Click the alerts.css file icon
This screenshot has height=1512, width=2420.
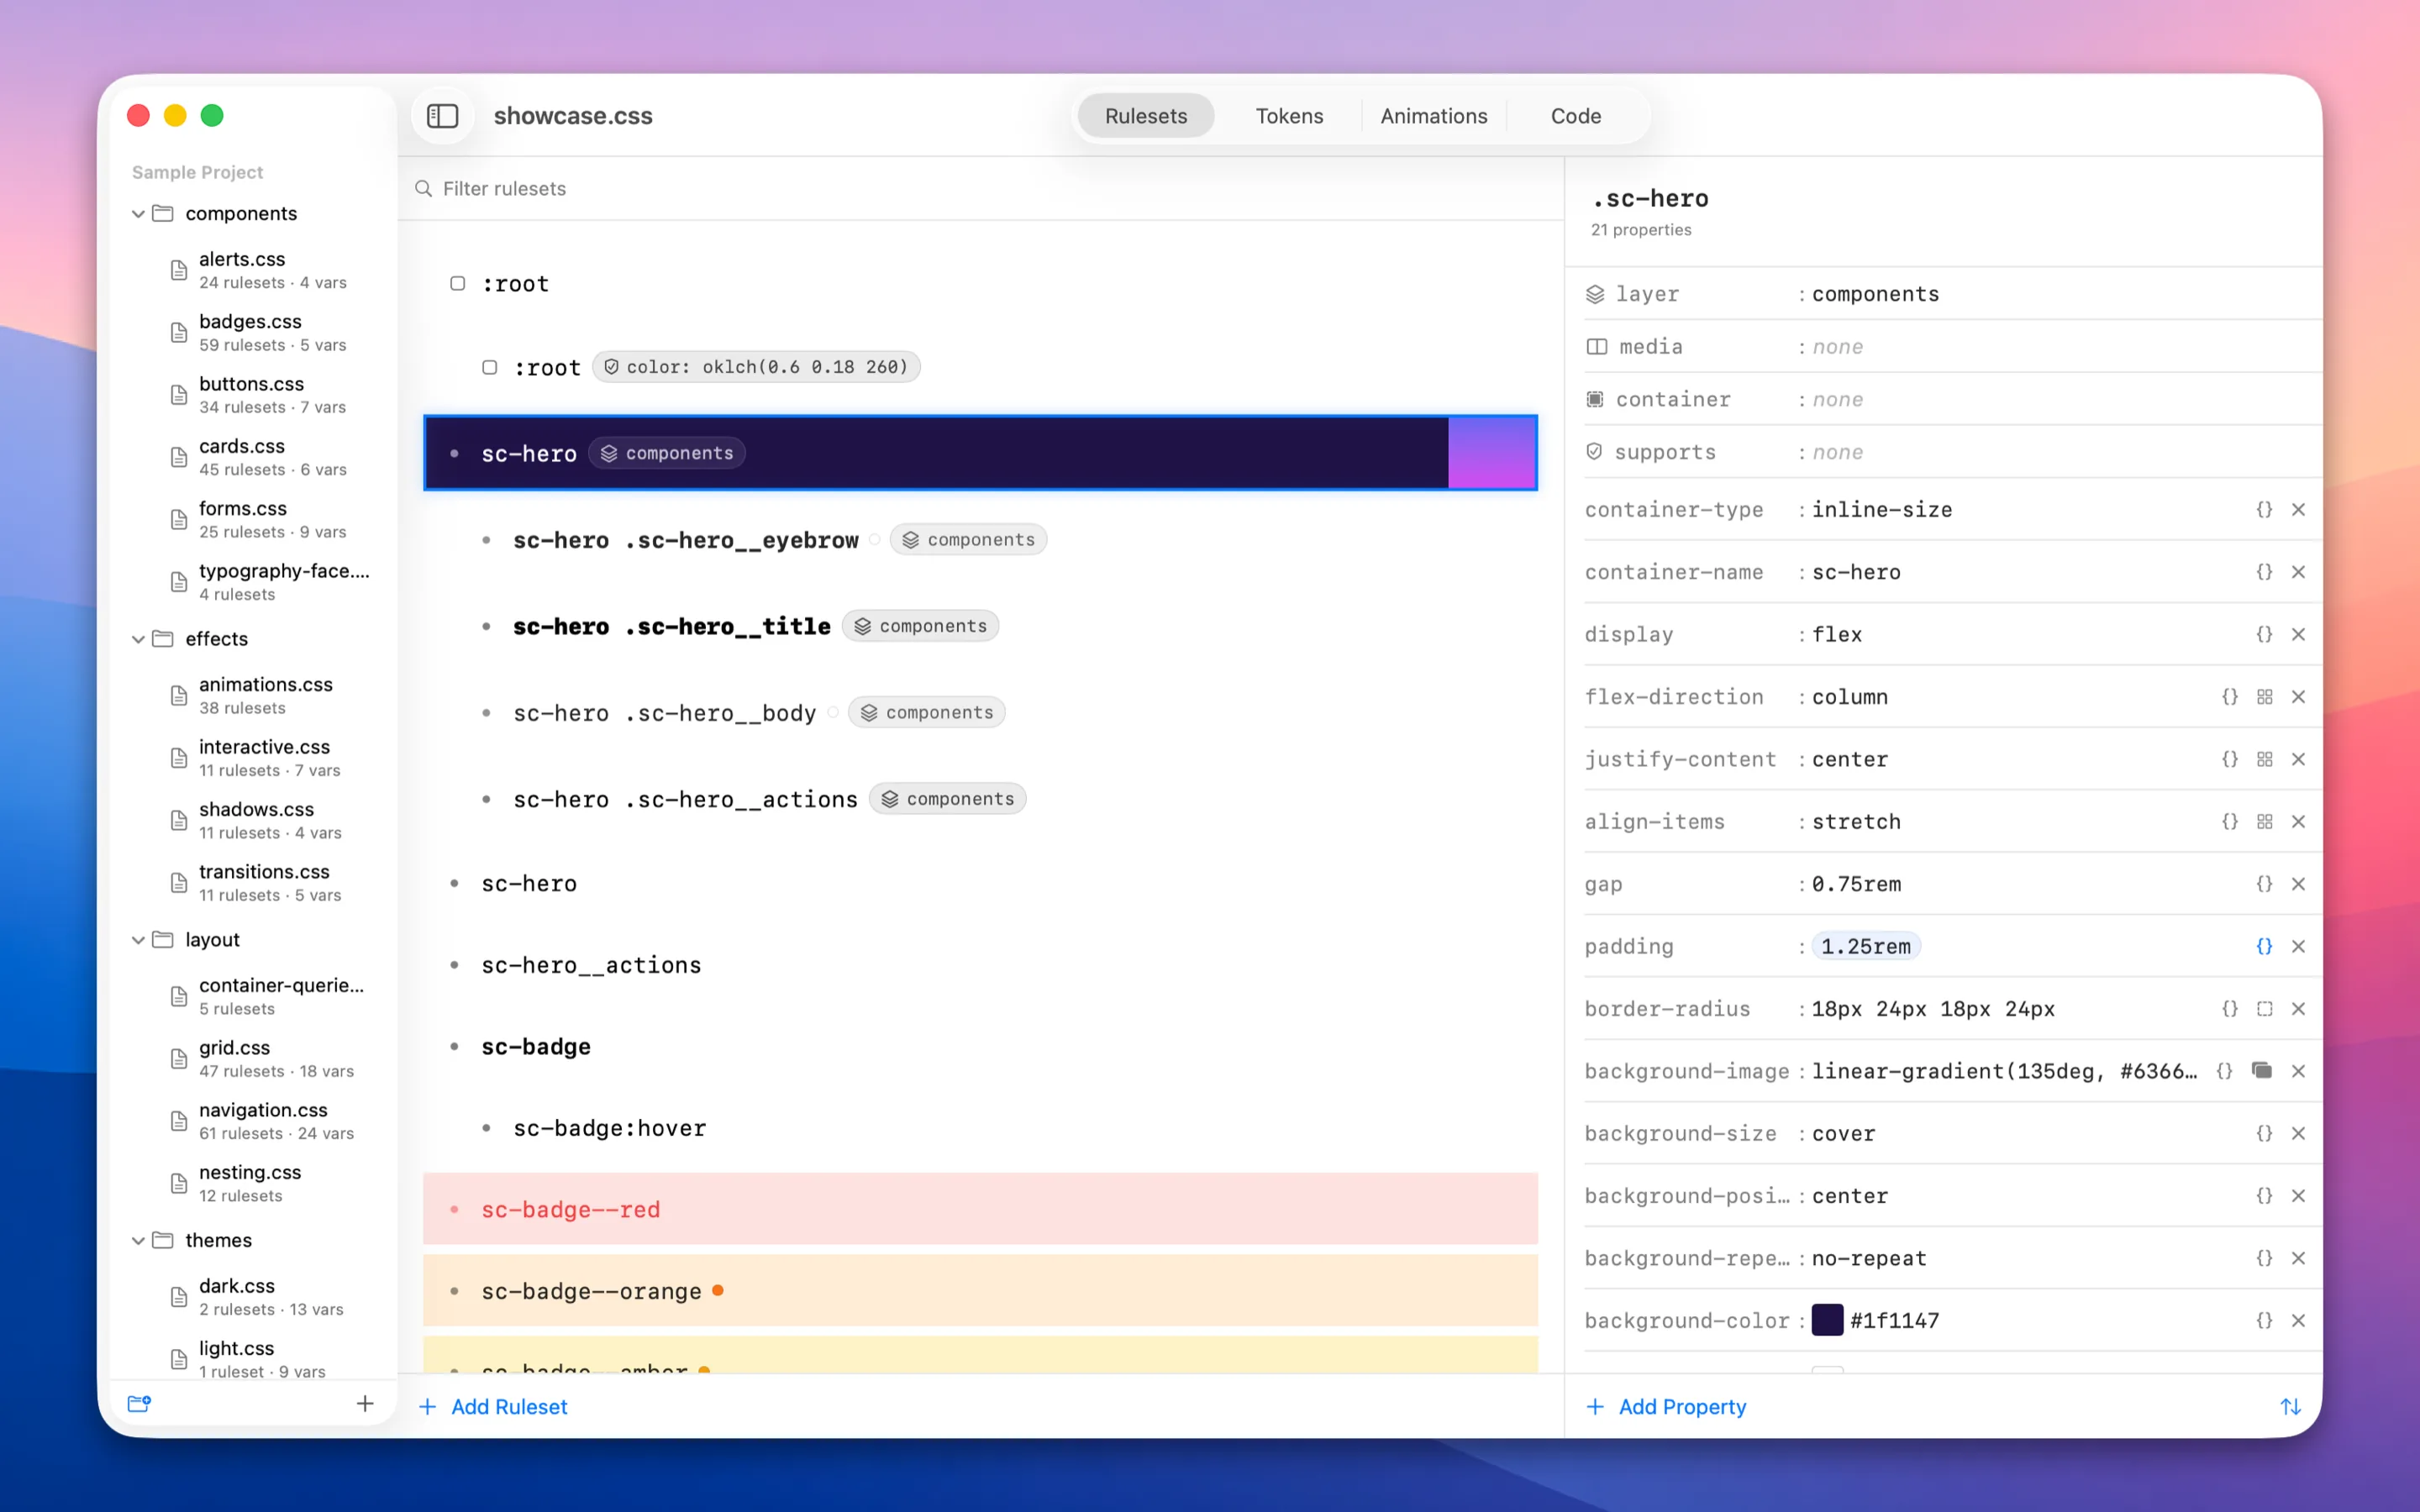179,270
